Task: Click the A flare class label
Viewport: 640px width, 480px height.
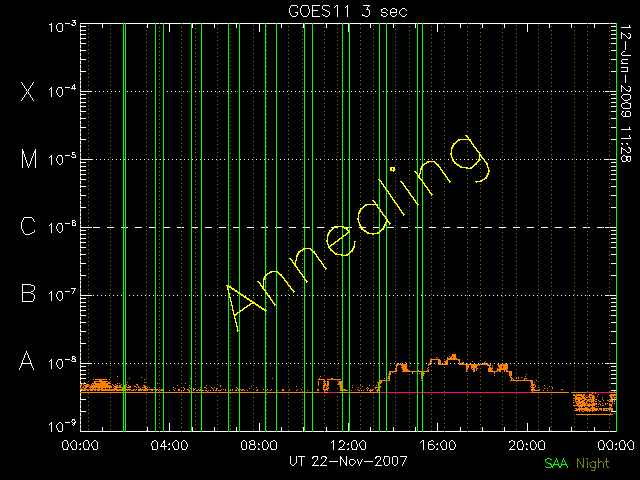Action: tap(27, 361)
